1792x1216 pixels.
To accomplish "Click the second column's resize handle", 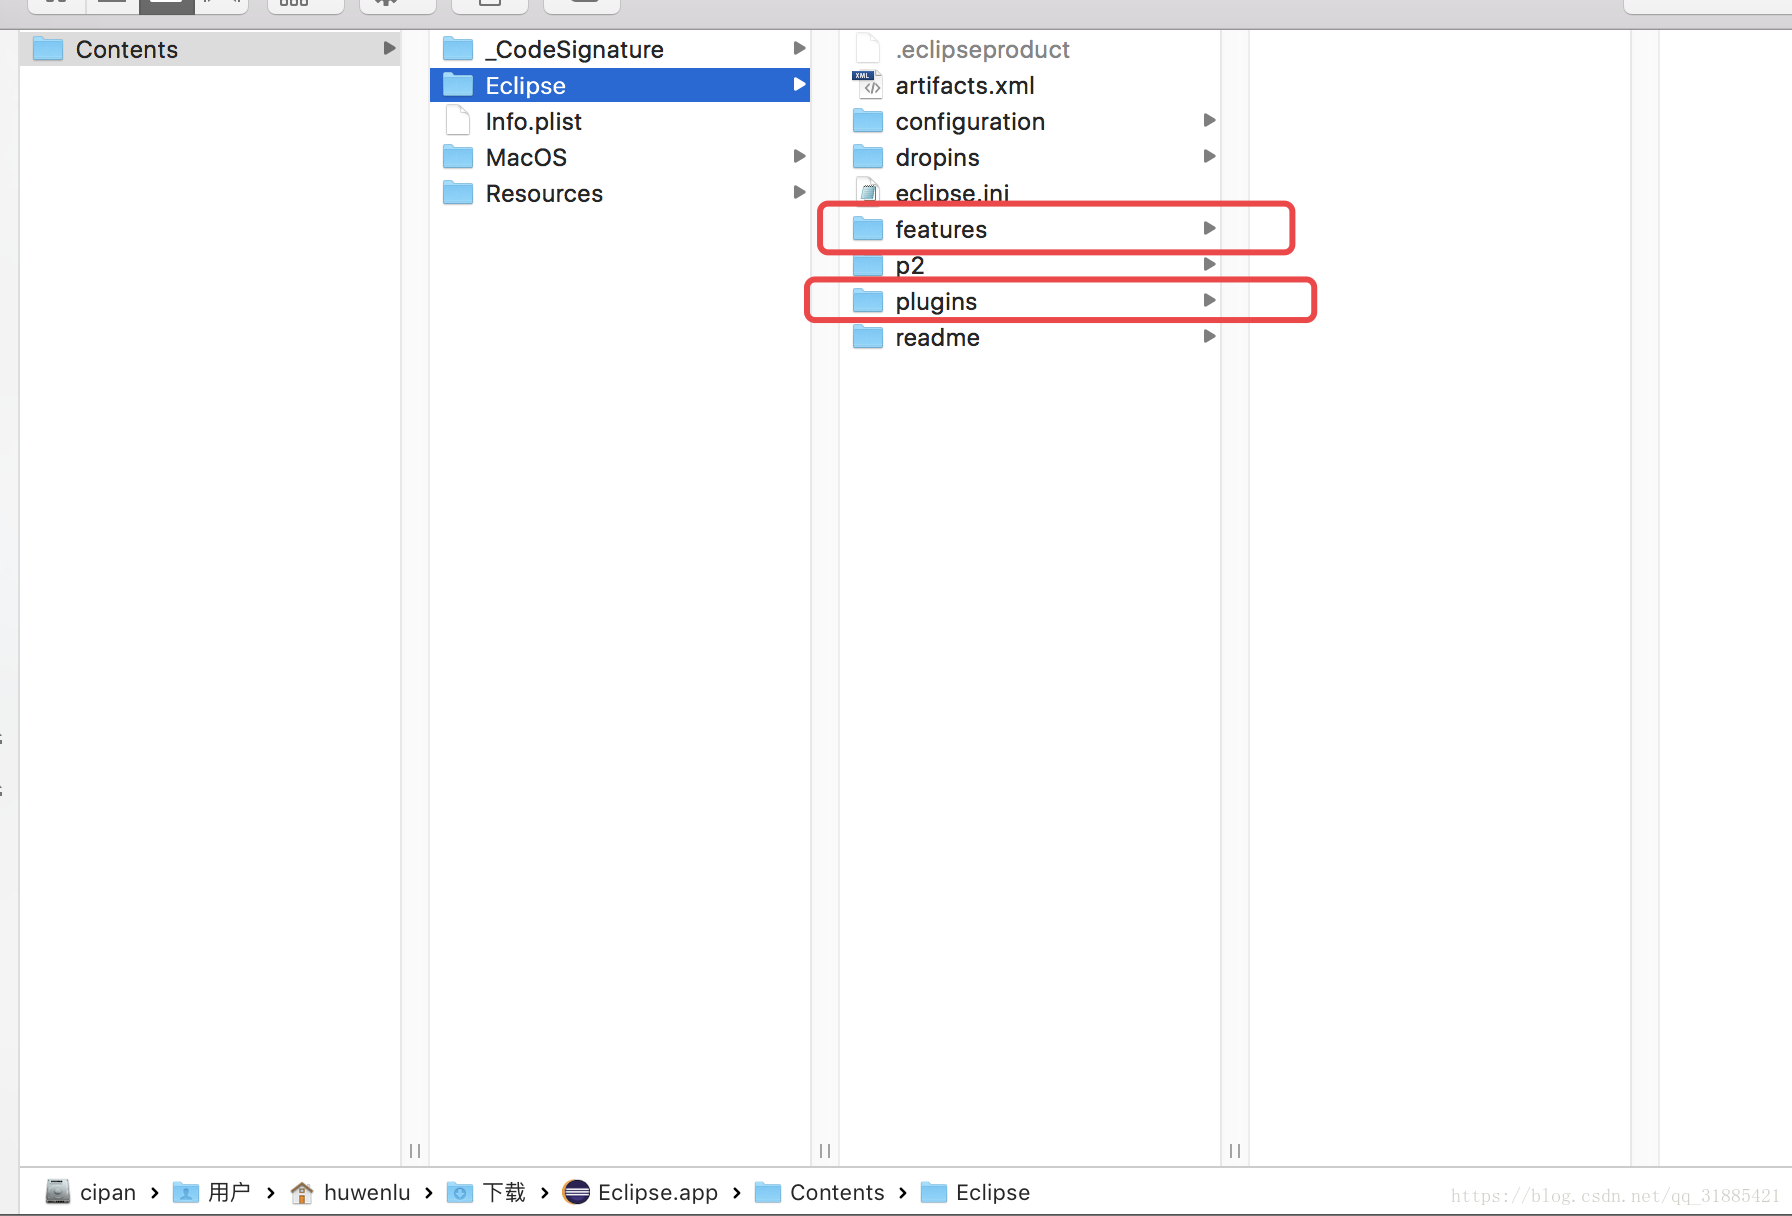I will click(x=825, y=1151).
